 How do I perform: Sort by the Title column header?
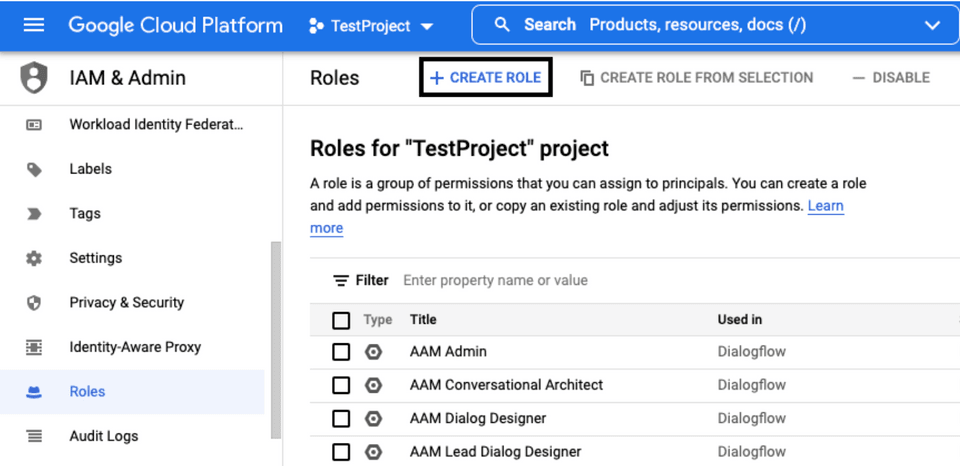point(423,319)
